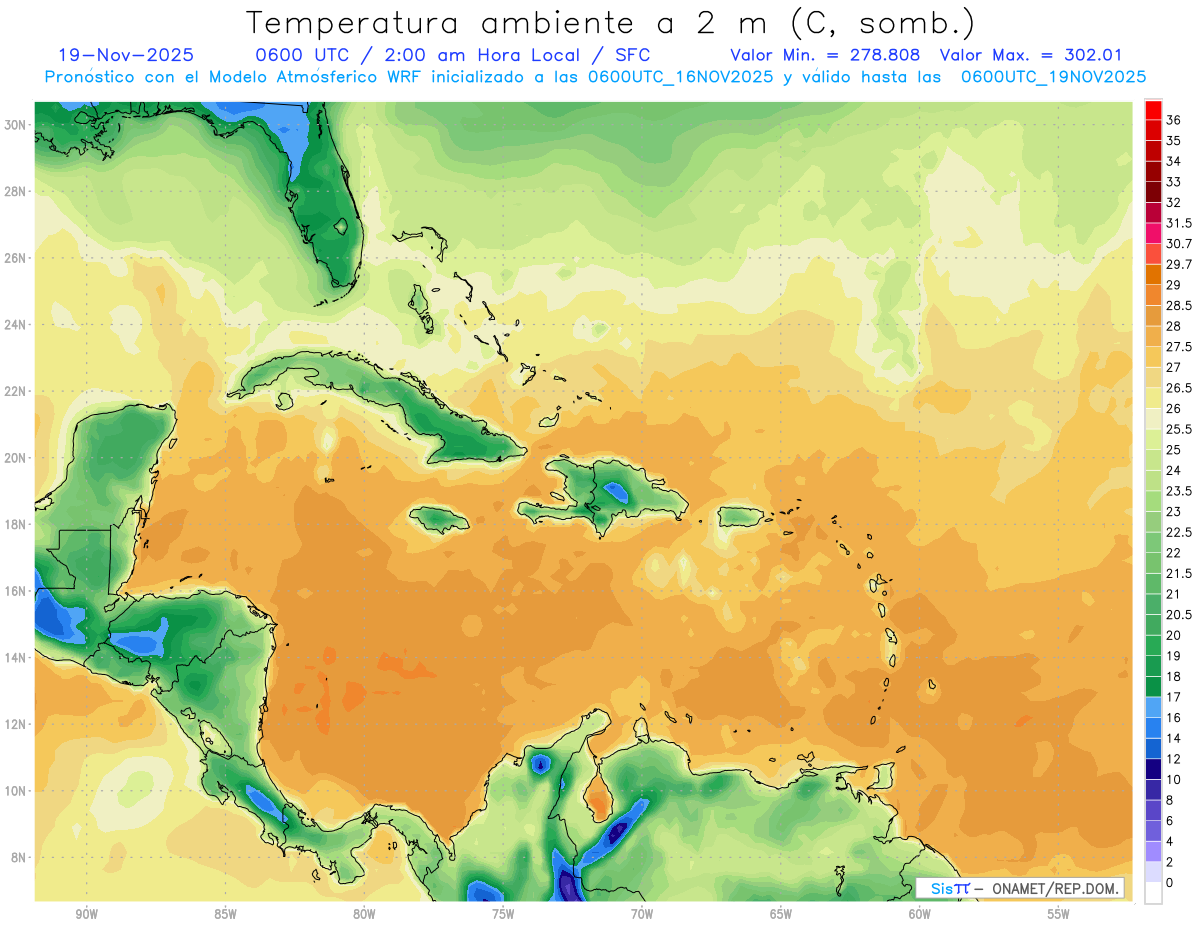This screenshot has height=927, width=1200.
Task: Click the '18N' latitude label
Action: pyautogui.click(x=15, y=524)
